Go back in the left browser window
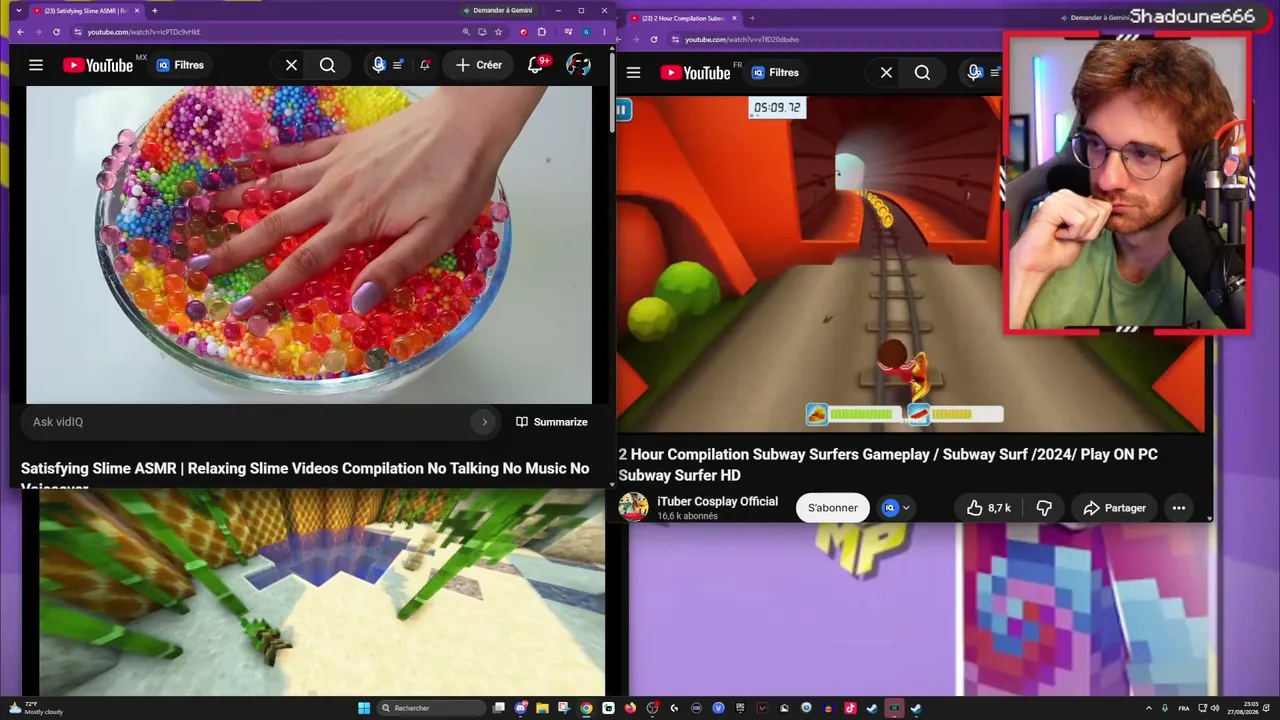 (20, 32)
